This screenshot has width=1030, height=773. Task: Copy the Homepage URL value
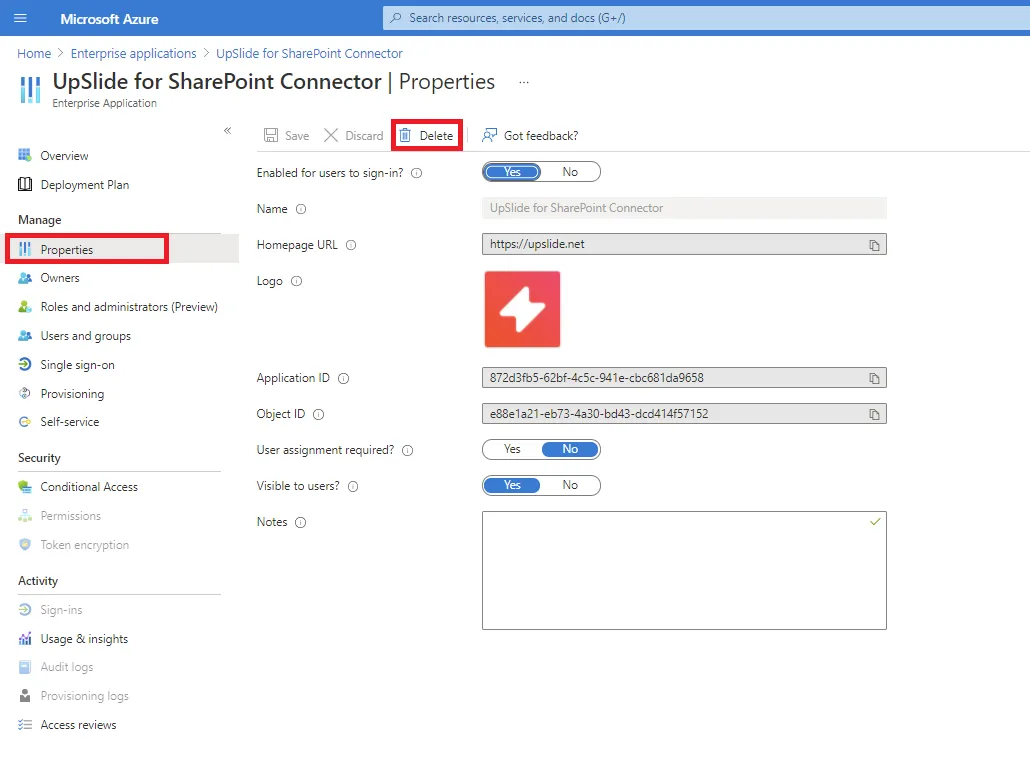coord(874,245)
